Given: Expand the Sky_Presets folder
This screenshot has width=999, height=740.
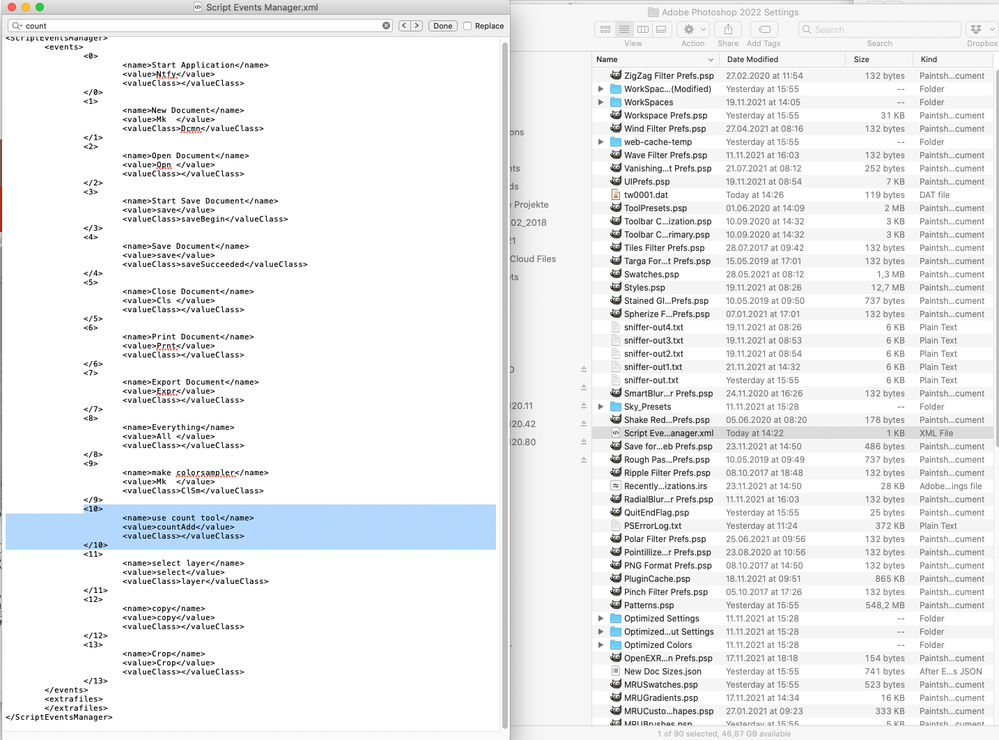Looking at the screenshot, I should point(600,407).
